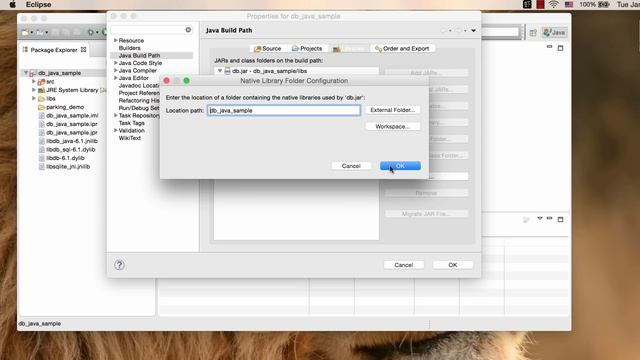Open the Apple menu
The width and height of the screenshot is (640, 360).
click(13, 4)
